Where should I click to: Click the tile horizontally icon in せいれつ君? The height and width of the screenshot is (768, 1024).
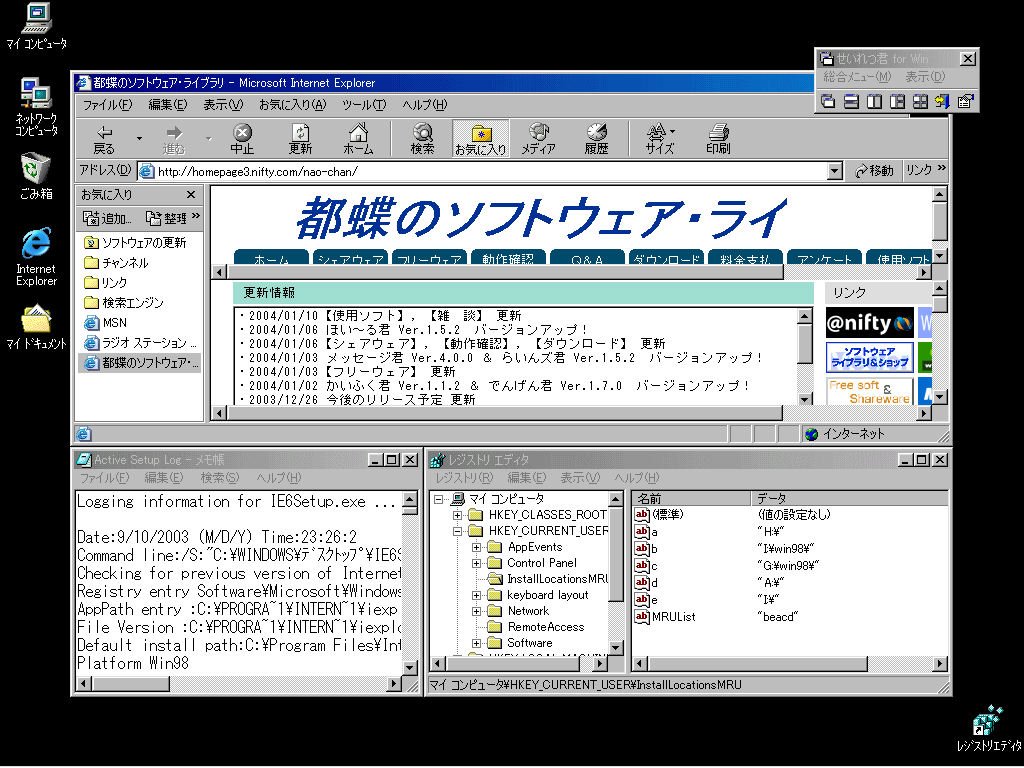(851, 101)
